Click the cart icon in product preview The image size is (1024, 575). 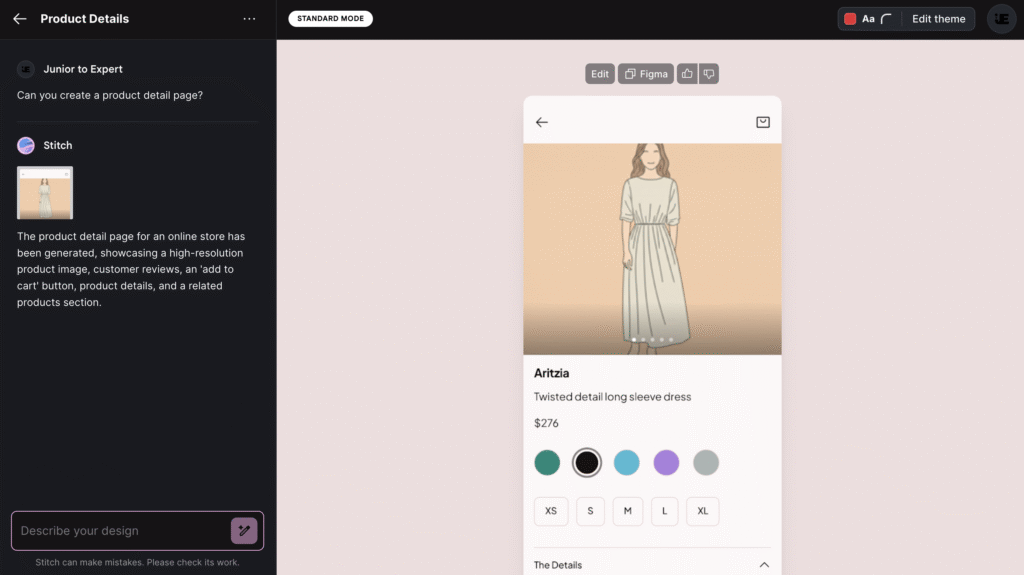point(763,122)
